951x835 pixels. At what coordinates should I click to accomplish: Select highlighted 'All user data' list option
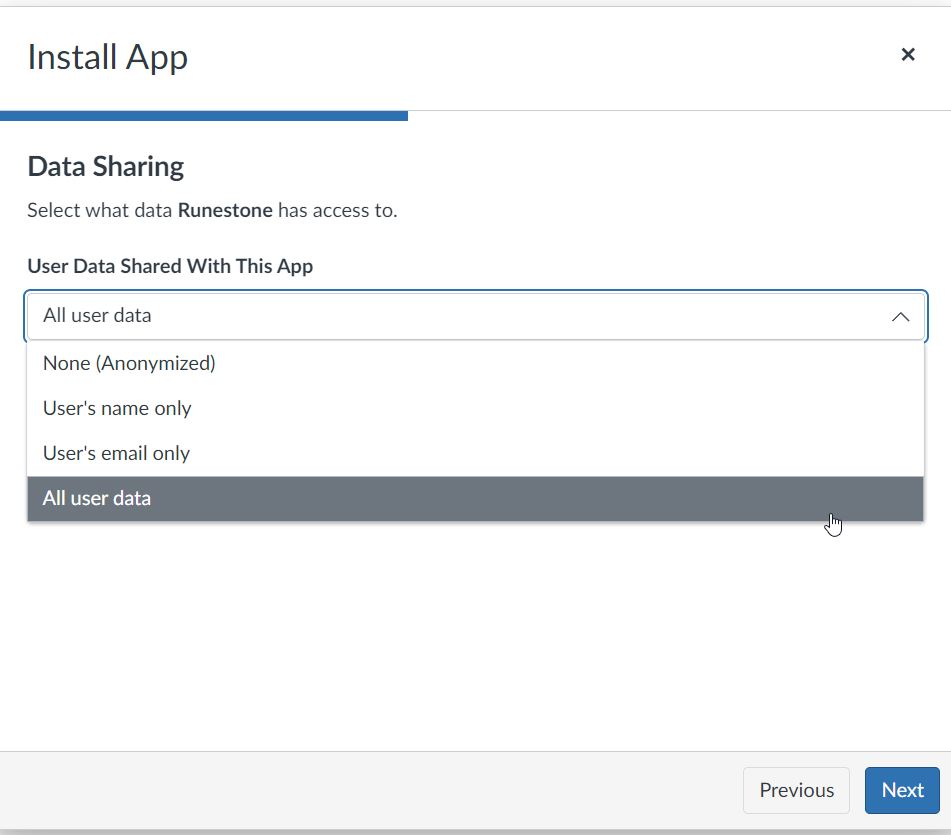475,498
